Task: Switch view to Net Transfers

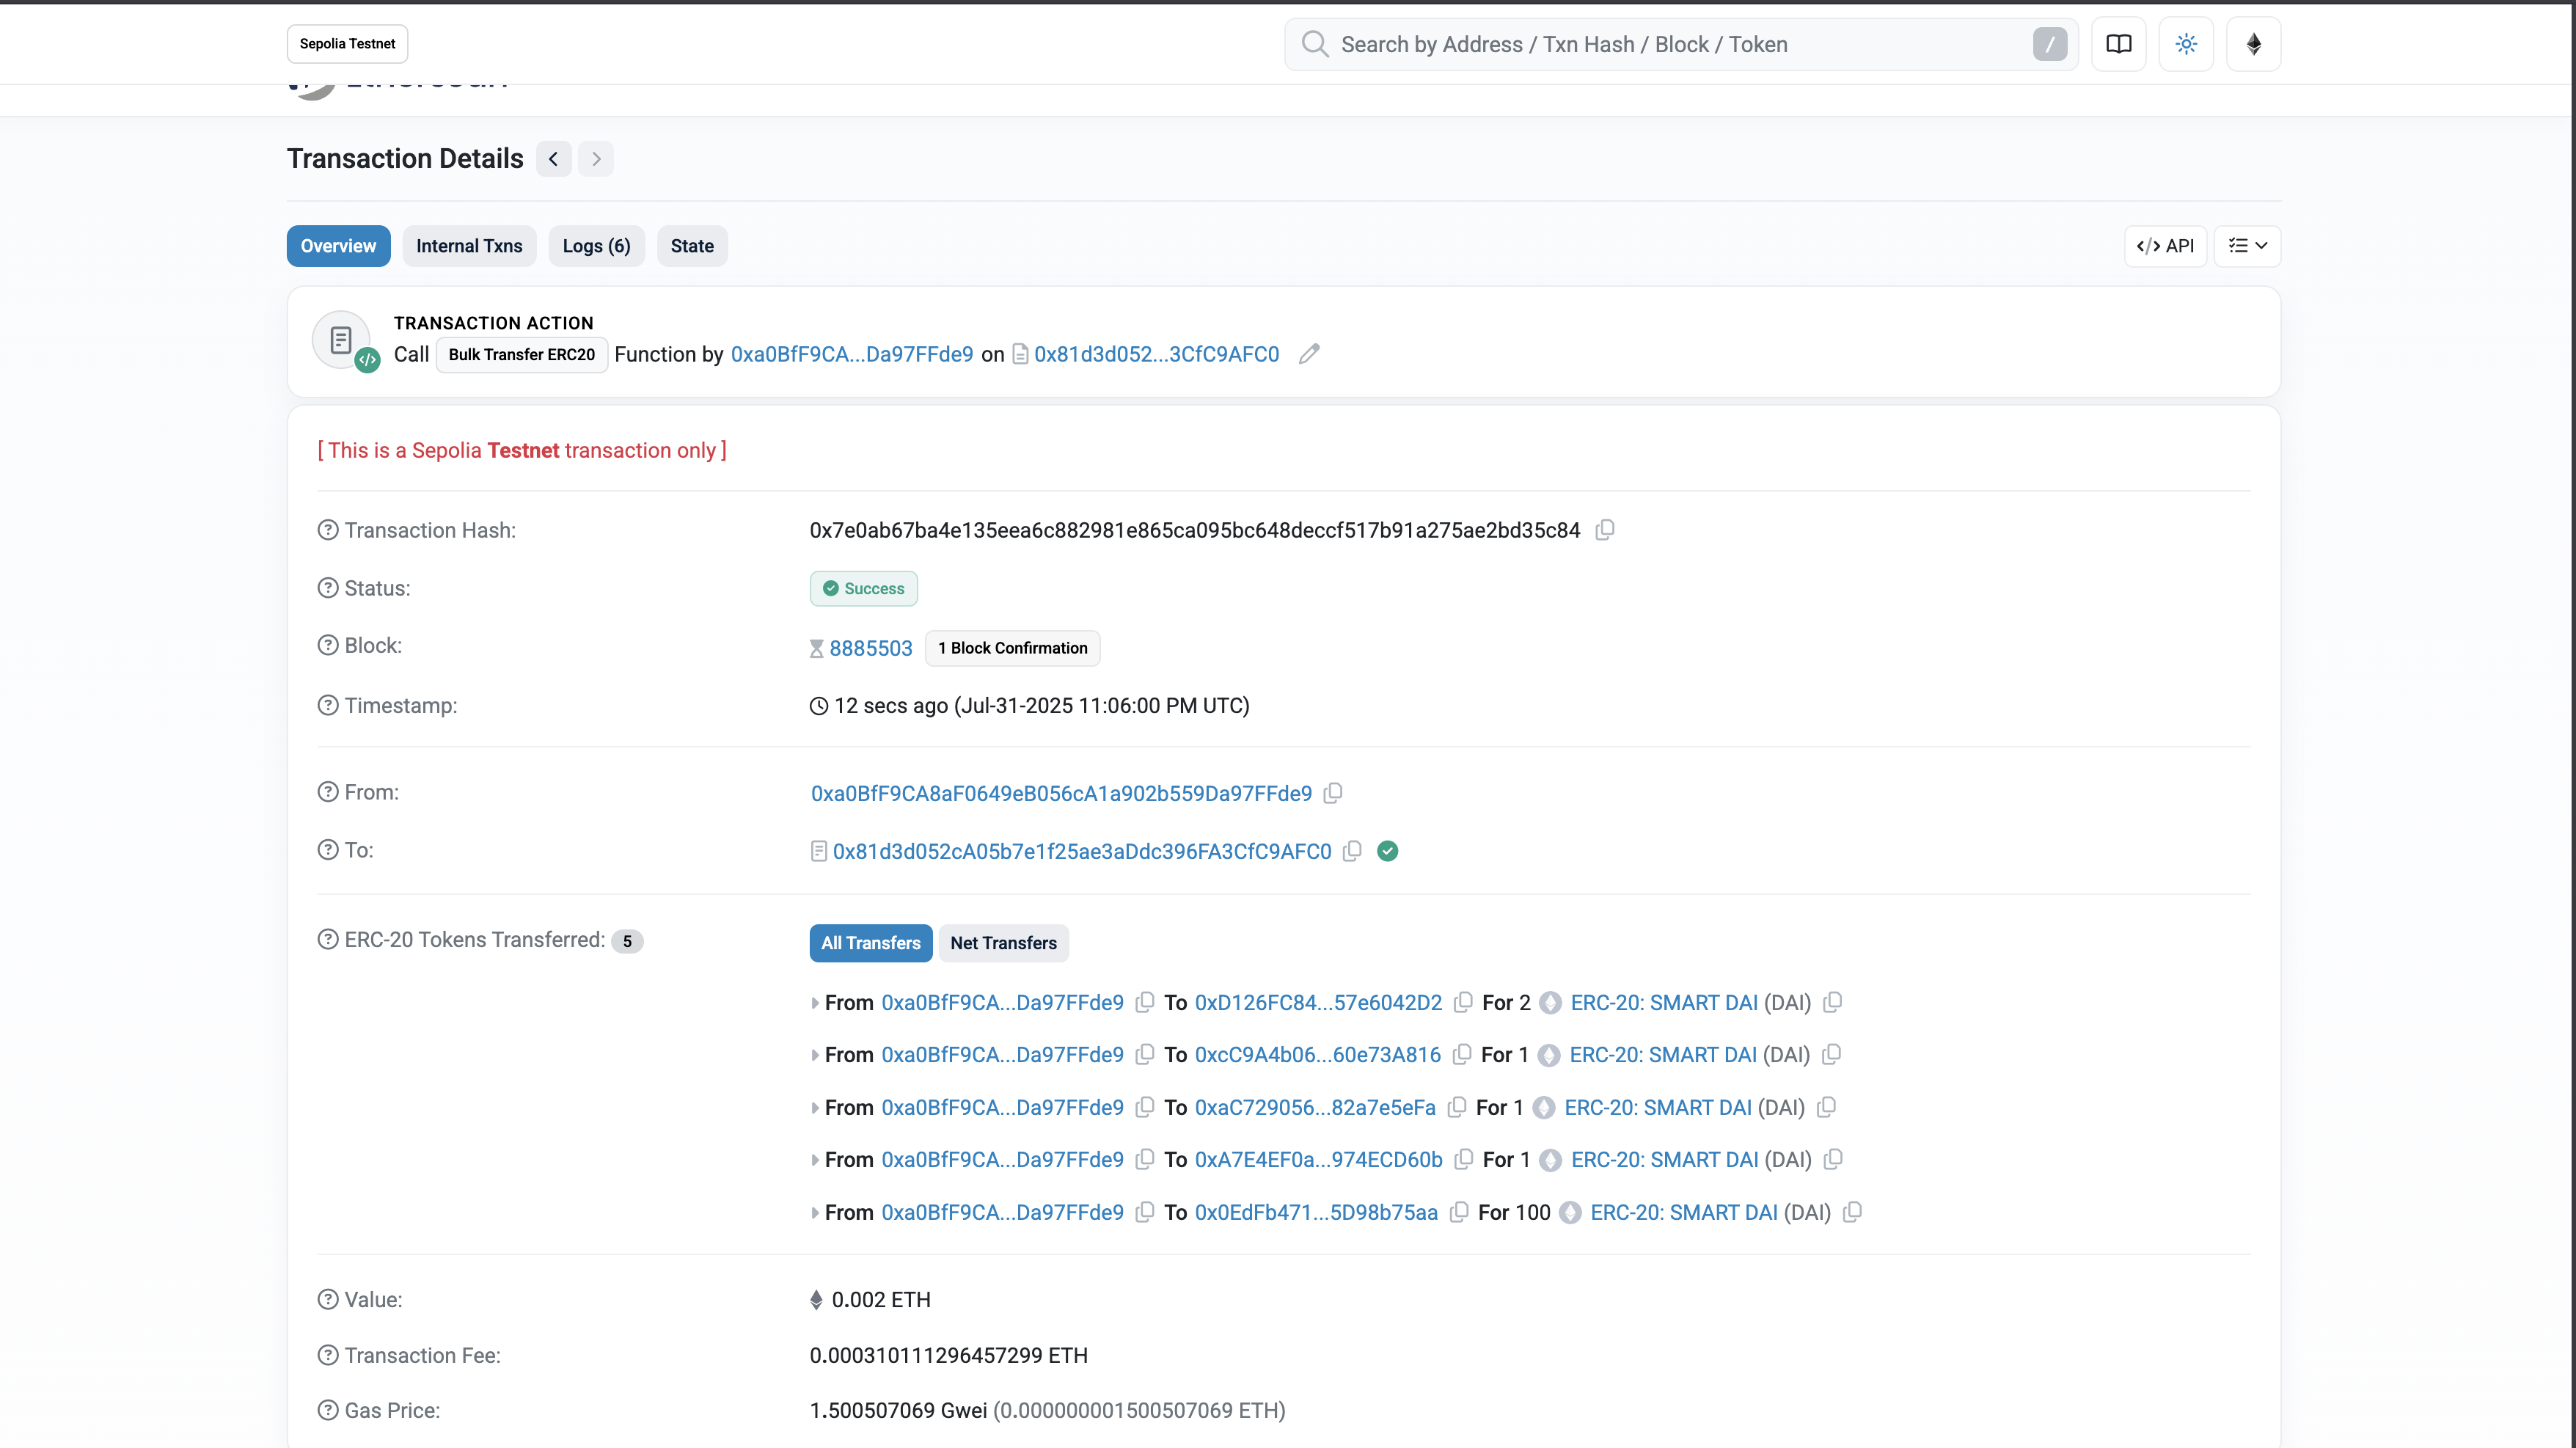Action: 1003,943
